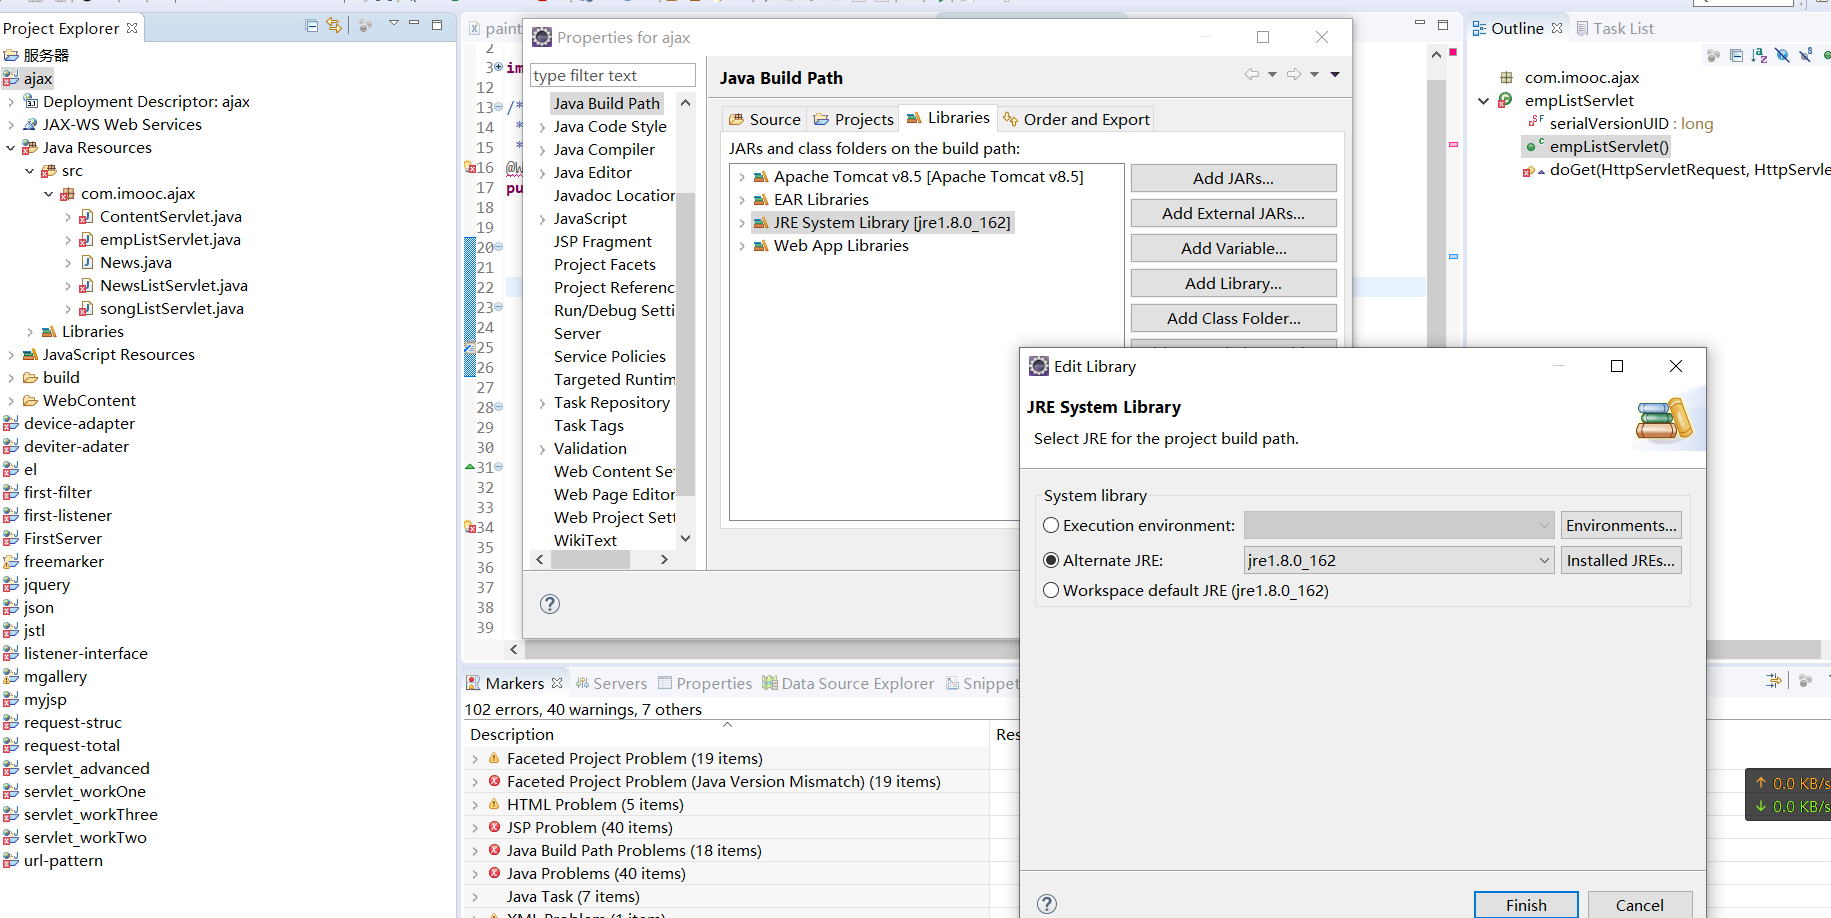
Task: Close the Markers view tab
Action: pos(557,683)
